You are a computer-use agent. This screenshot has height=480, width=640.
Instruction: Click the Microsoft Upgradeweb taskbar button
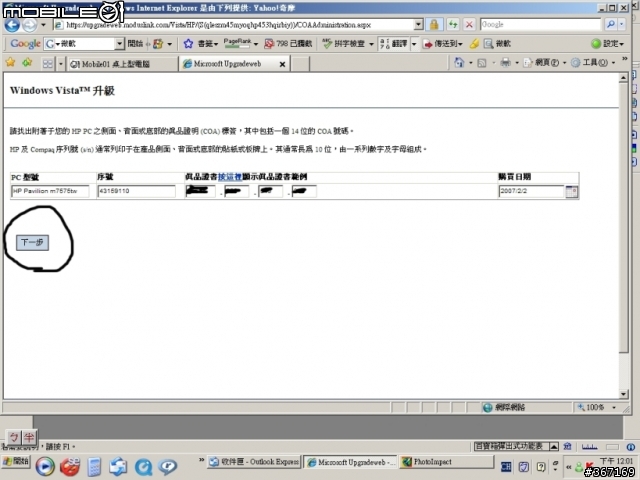[x=350, y=462]
